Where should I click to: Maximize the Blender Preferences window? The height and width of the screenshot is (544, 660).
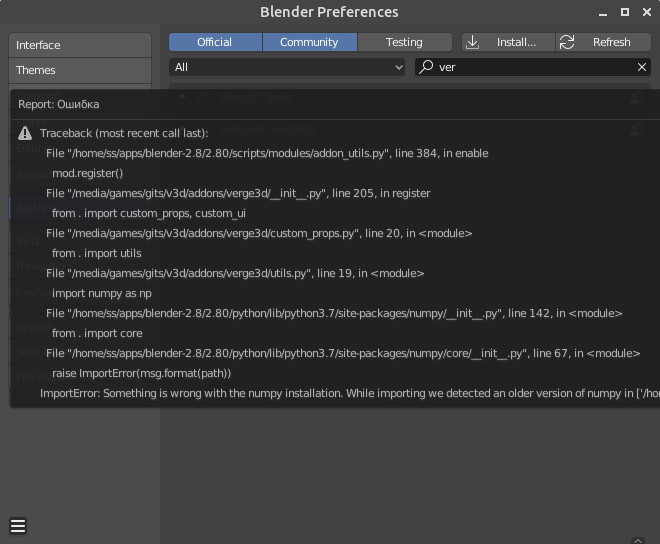click(625, 12)
